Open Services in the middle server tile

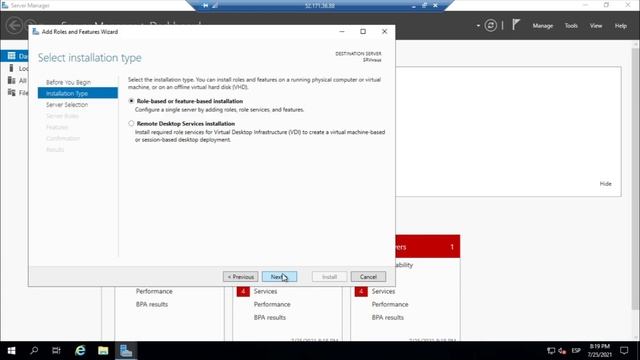[x=265, y=291]
